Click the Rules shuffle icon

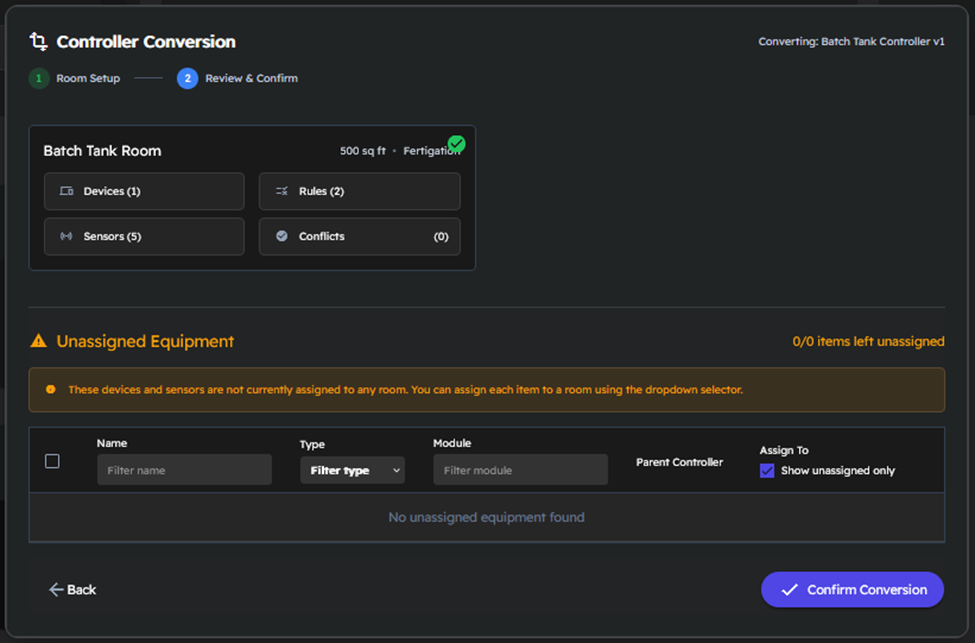coord(282,191)
